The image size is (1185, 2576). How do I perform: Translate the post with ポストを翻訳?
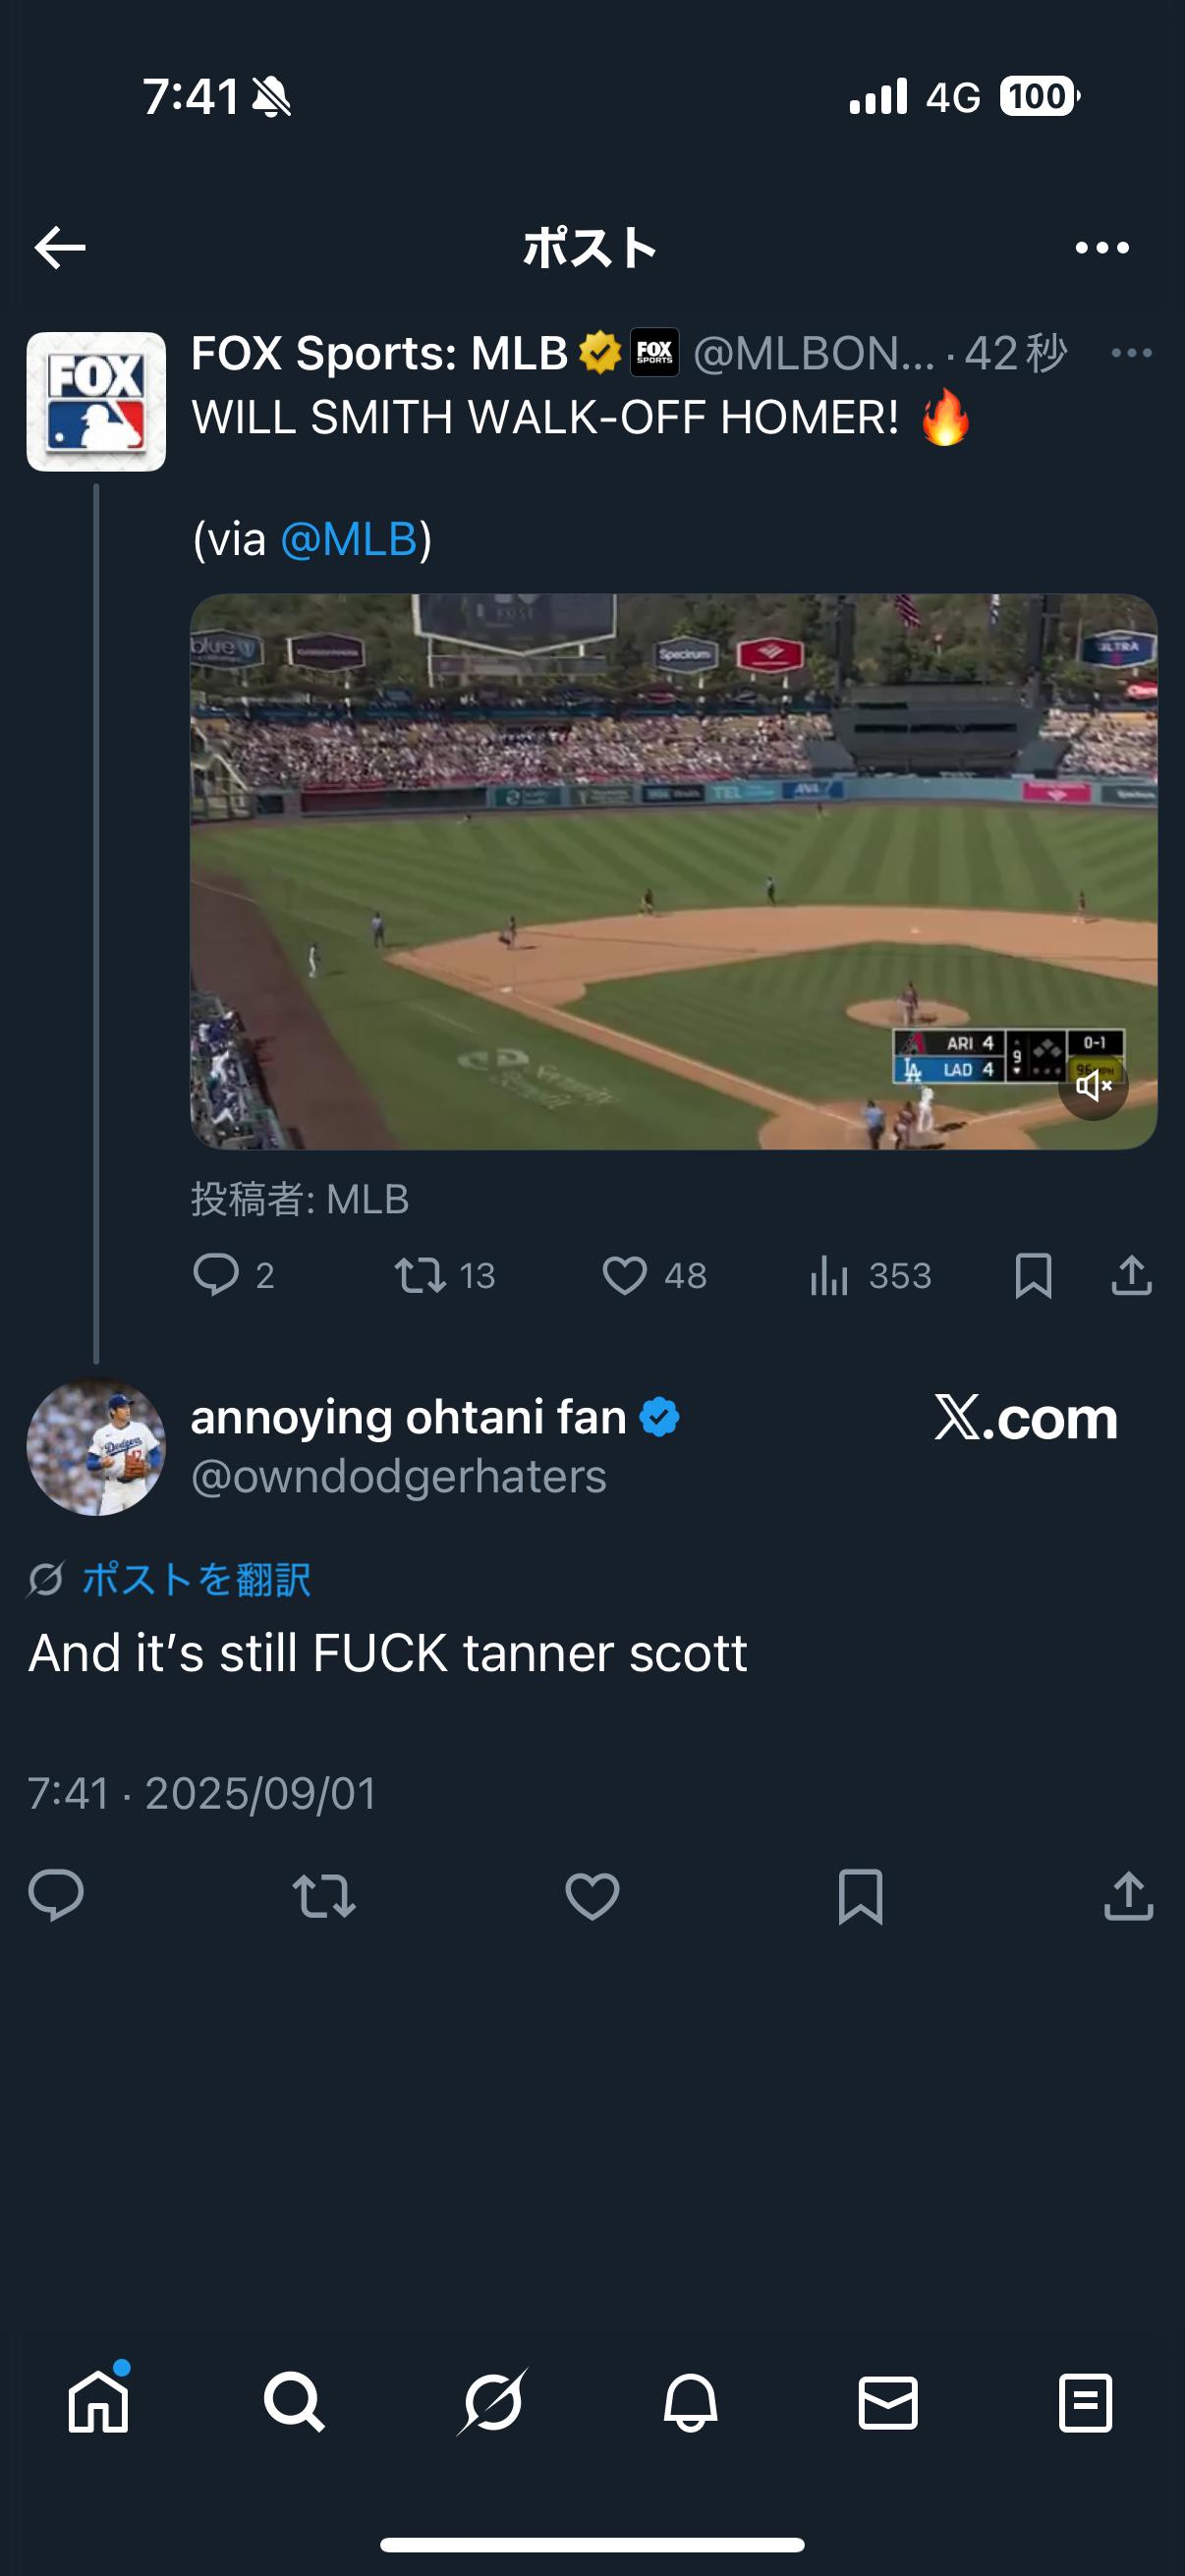pyautogui.click(x=196, y=1580)
